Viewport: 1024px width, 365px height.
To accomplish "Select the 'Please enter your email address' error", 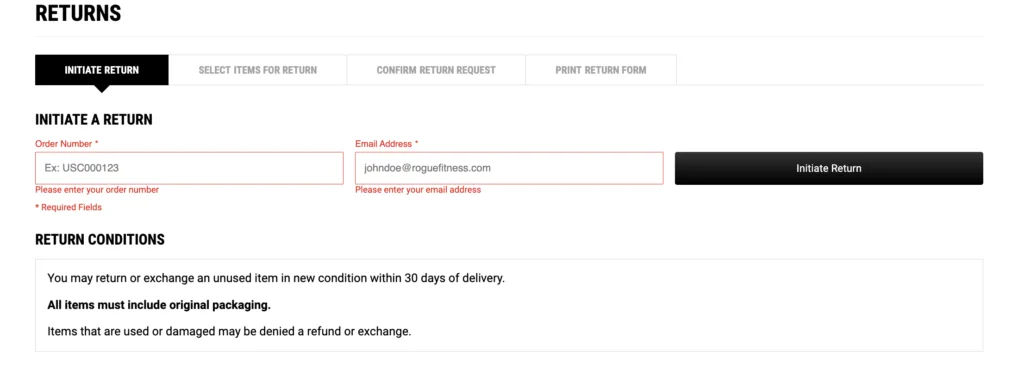I will [418, 190].
